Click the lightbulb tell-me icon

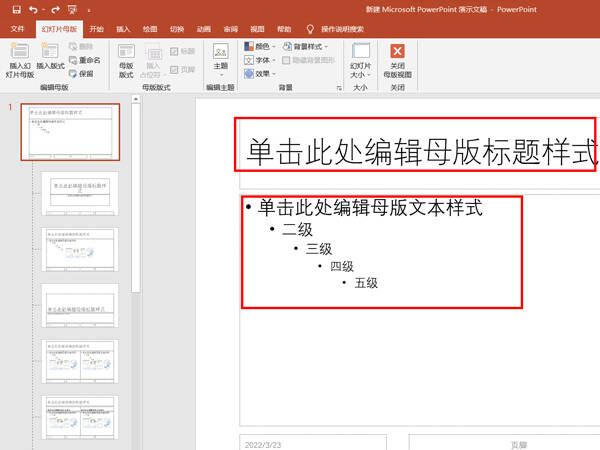point(310,29)
